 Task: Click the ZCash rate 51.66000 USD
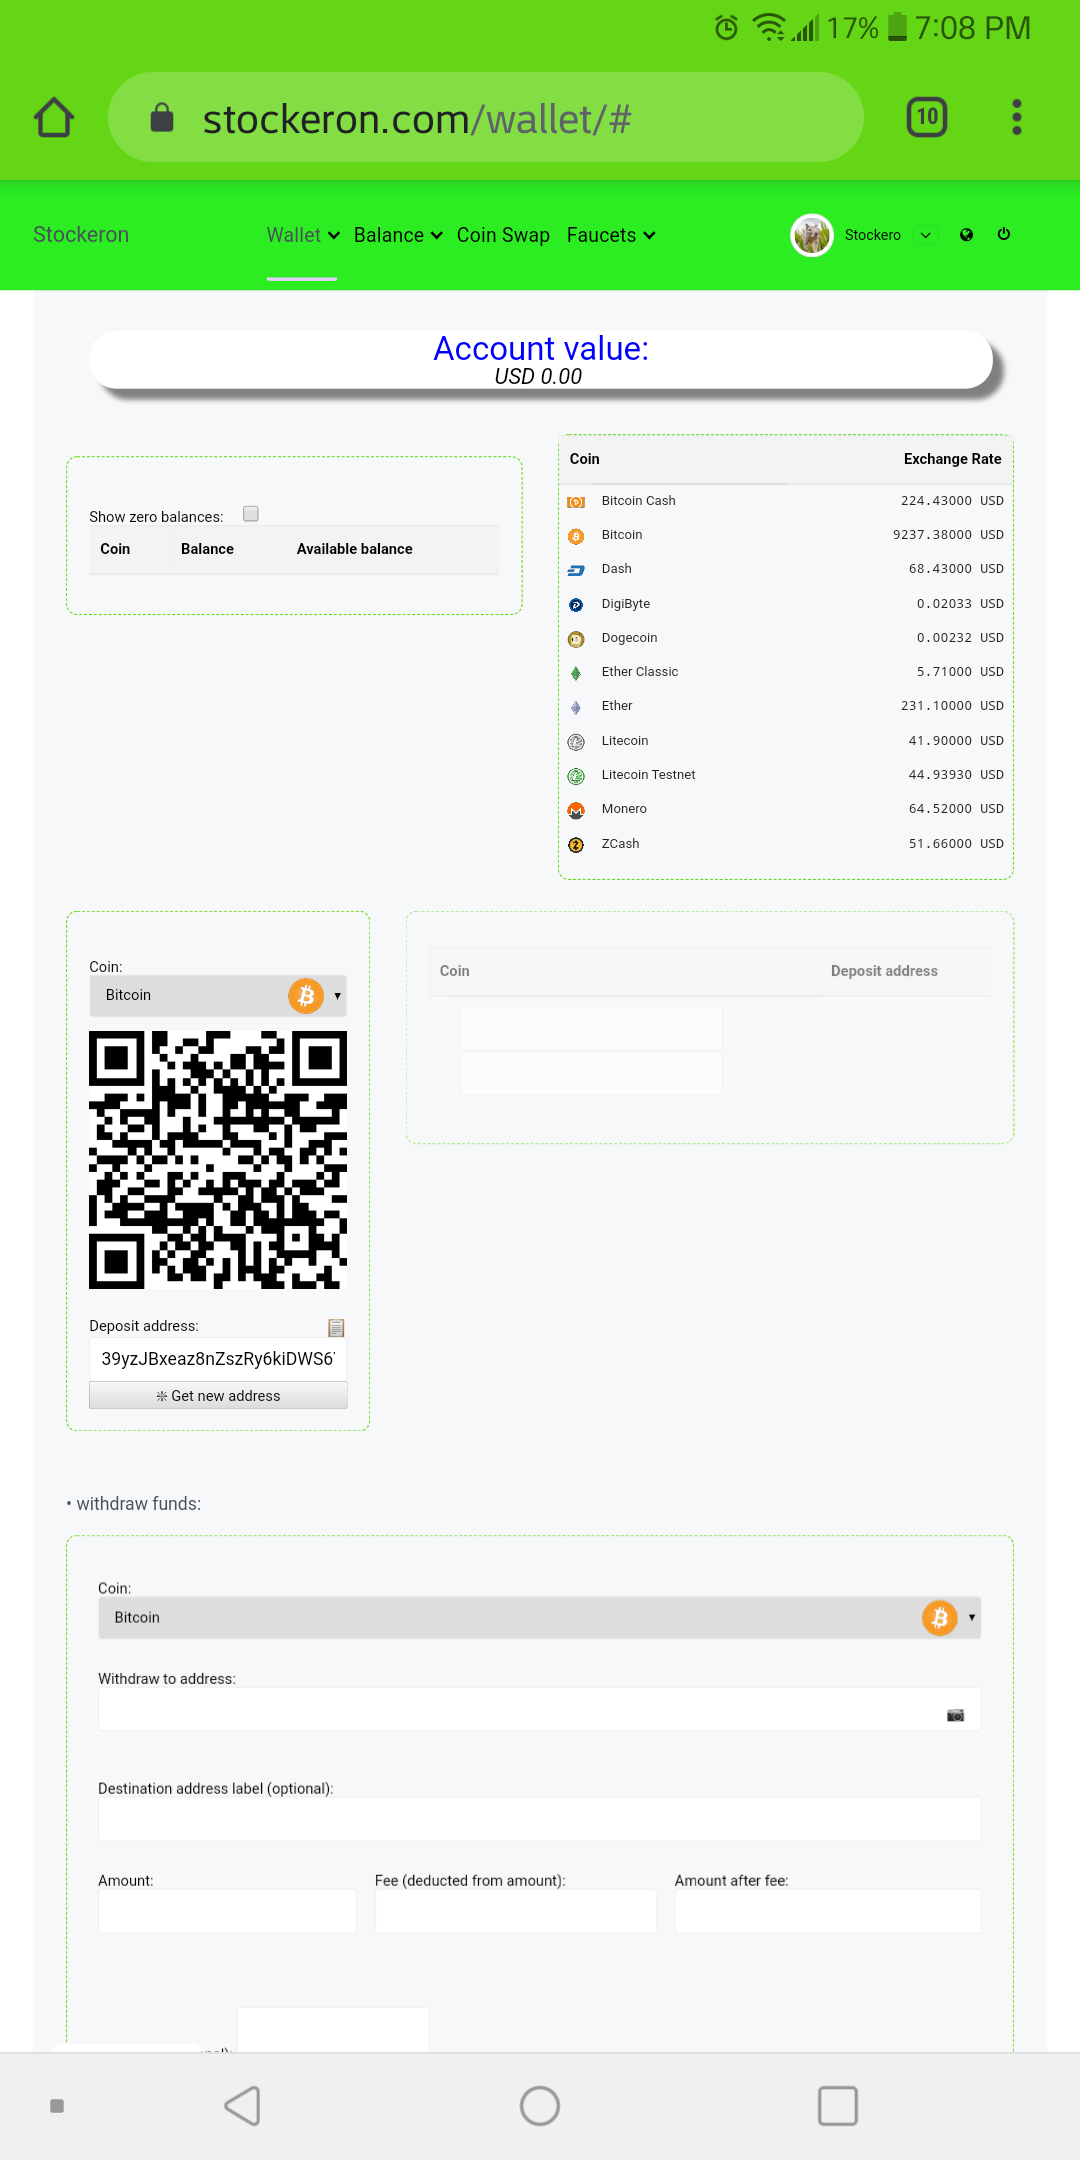(x=956, y=844)
